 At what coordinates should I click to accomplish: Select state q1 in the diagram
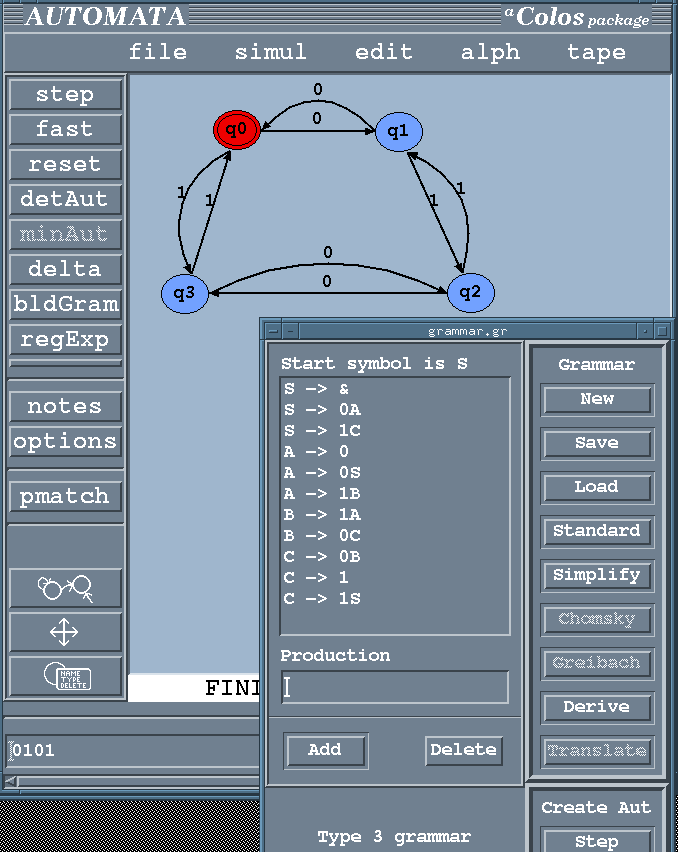click(x=399, y=131)
